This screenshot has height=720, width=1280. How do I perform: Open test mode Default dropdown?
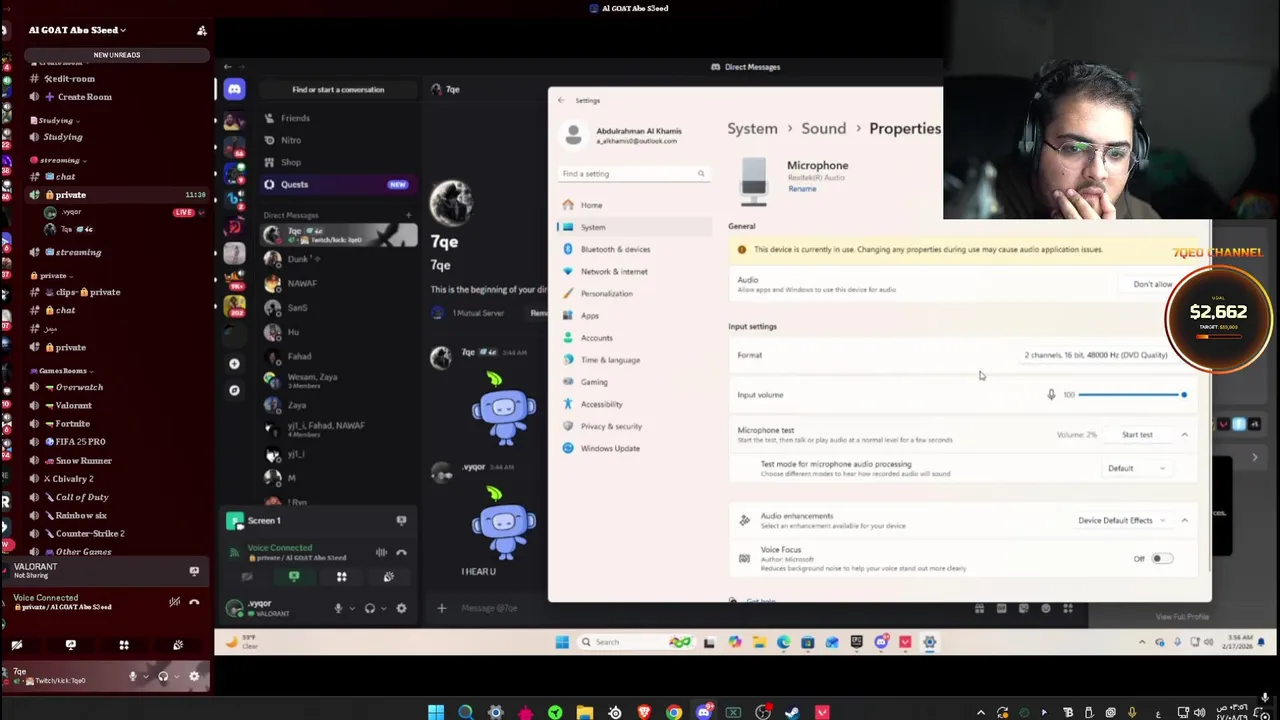click(x=1136, y=468)
